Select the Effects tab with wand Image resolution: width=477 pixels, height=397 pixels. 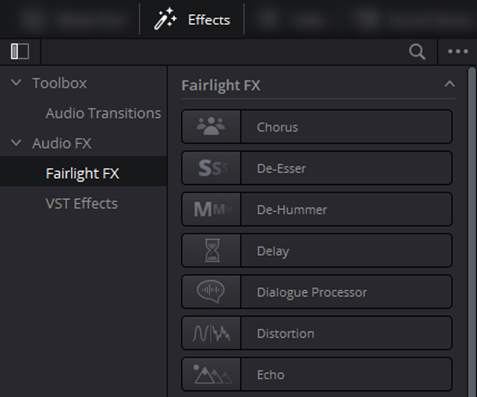pos(192,20)
